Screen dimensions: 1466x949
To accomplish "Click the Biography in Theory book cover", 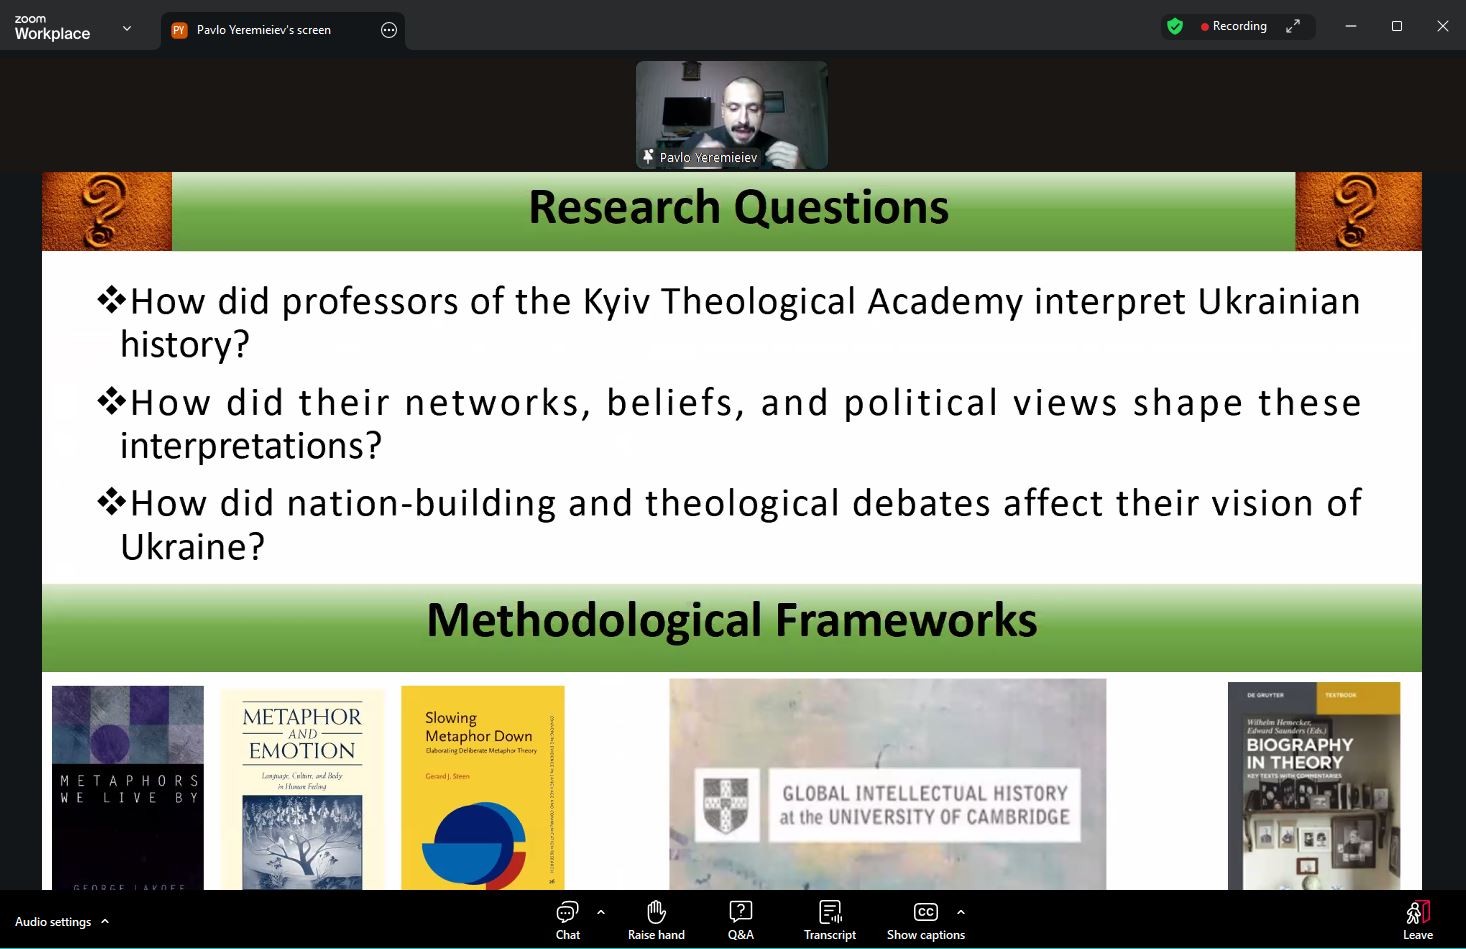I will (1313, 786).
